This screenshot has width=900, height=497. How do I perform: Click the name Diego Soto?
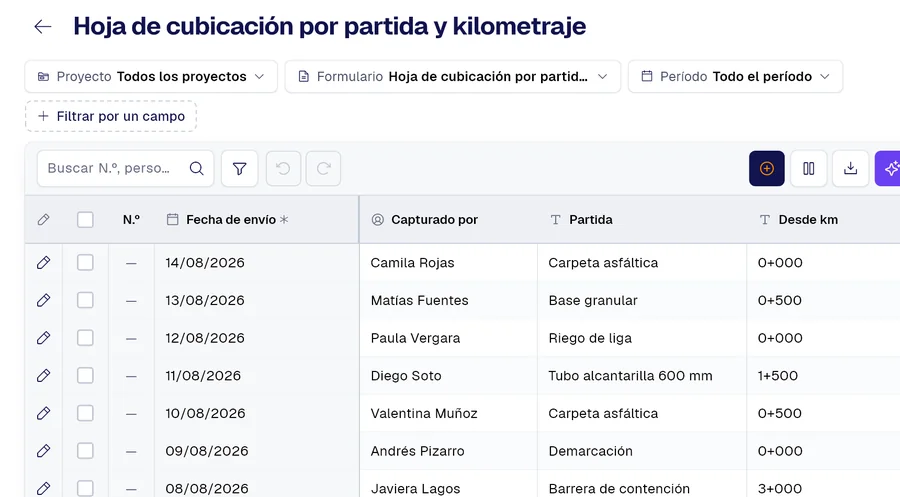406,376
